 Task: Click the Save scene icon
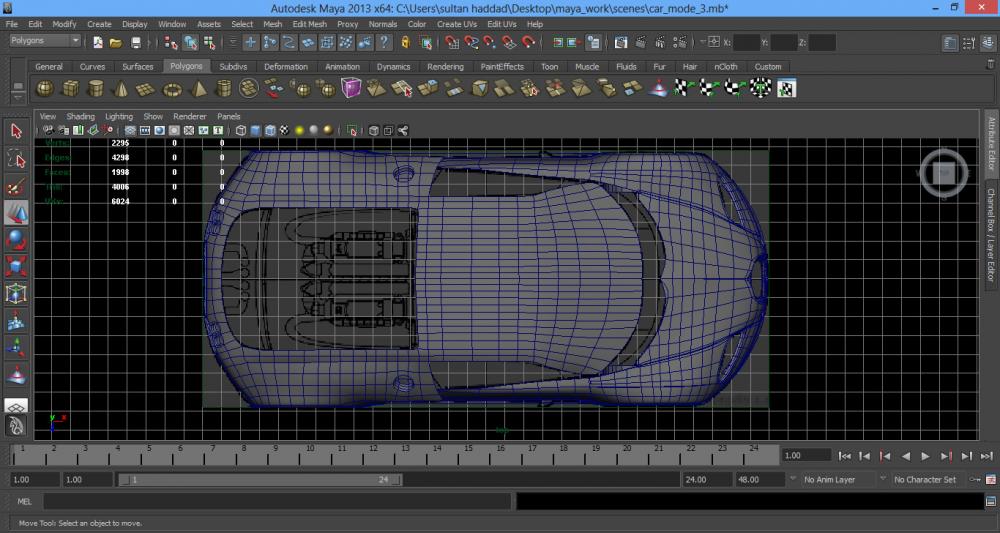coord(136,43)
